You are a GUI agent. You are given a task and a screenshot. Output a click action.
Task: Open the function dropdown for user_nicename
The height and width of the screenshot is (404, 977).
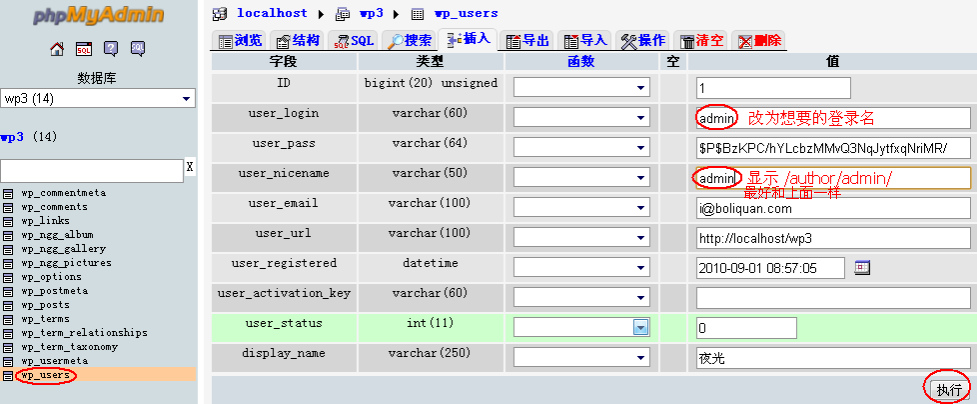[x=581, y=178]
